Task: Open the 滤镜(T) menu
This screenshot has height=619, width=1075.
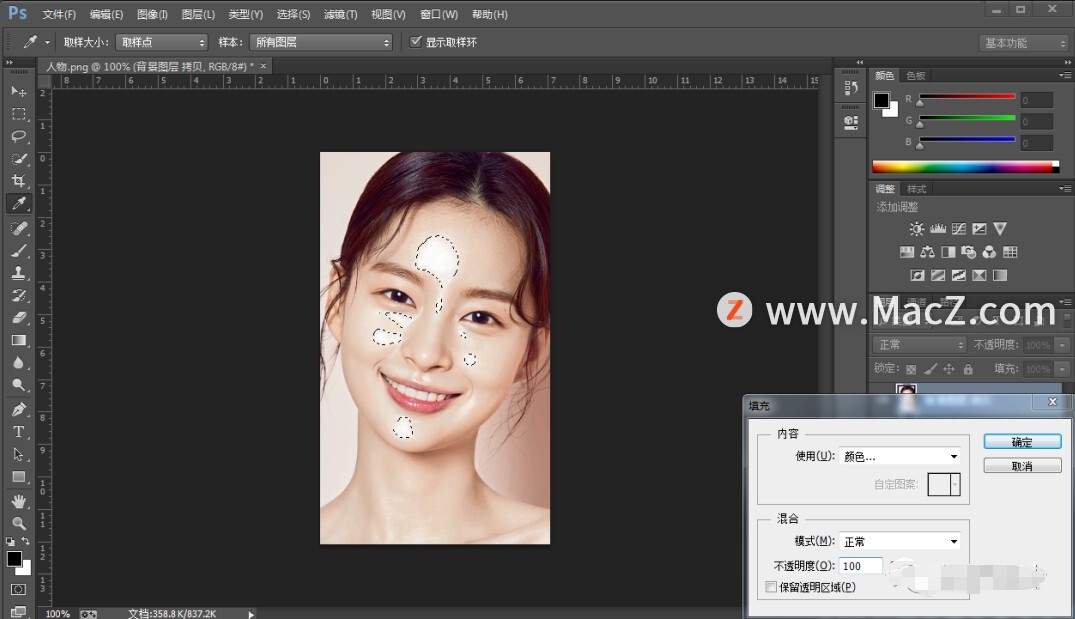Action: click(341, 14)
